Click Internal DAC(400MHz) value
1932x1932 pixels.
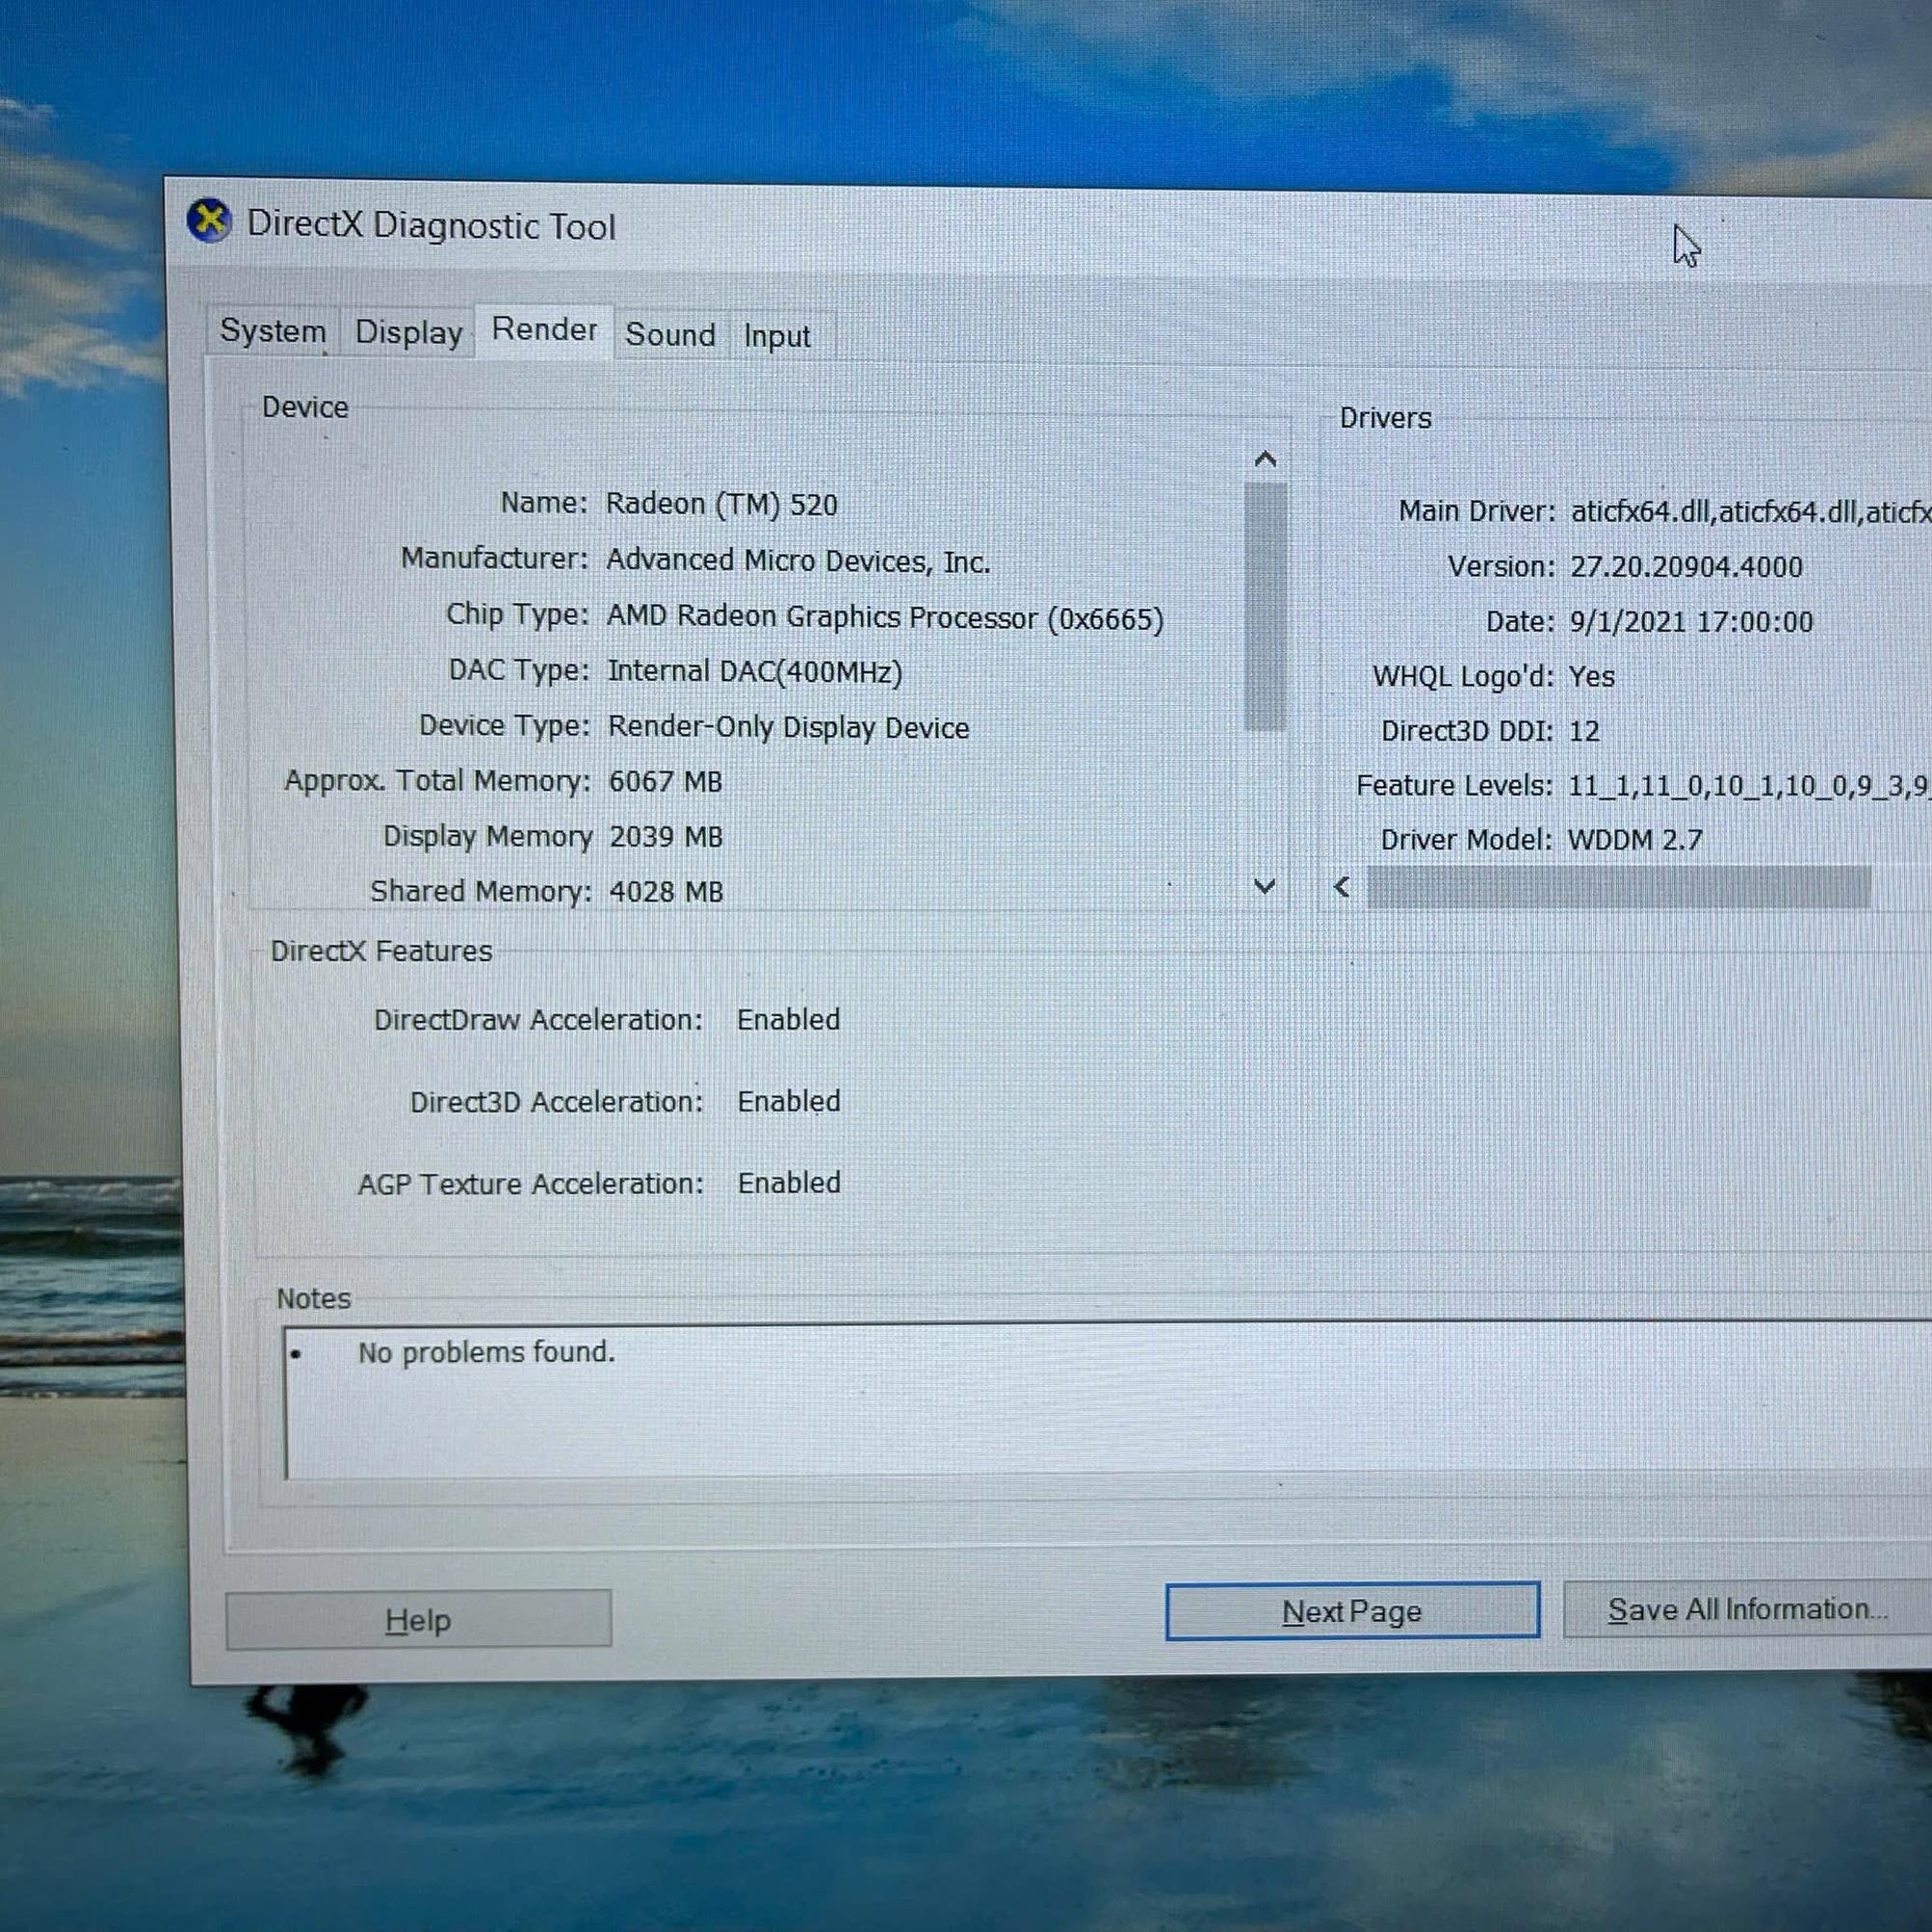(x=755, y=671)
